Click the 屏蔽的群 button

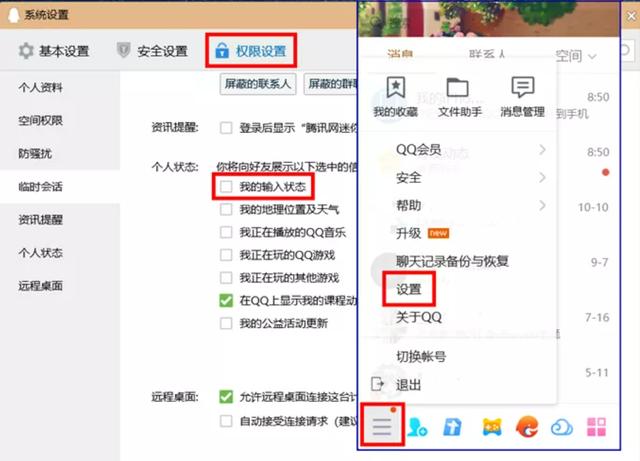331,84
